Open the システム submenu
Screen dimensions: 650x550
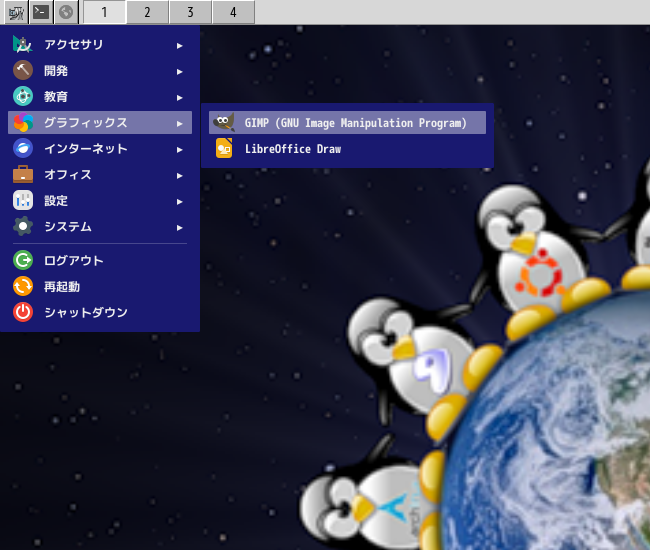[x=100, y=226]
